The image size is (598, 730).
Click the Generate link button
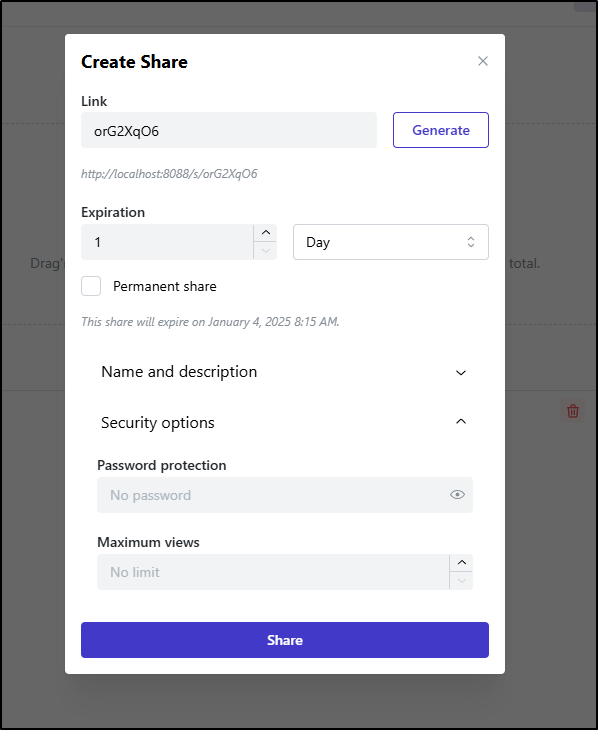point(441,130)
